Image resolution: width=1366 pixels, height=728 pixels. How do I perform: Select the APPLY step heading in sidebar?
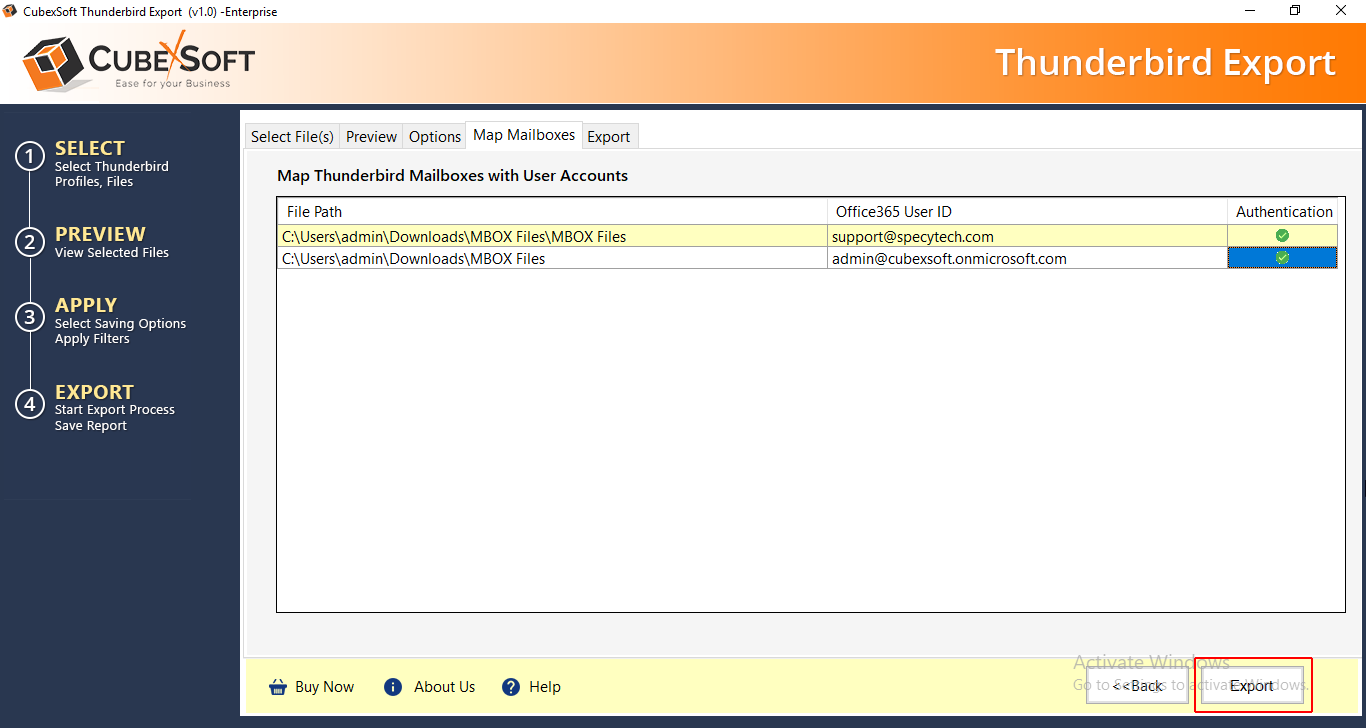pyautogui.click(x=86, y=305)
